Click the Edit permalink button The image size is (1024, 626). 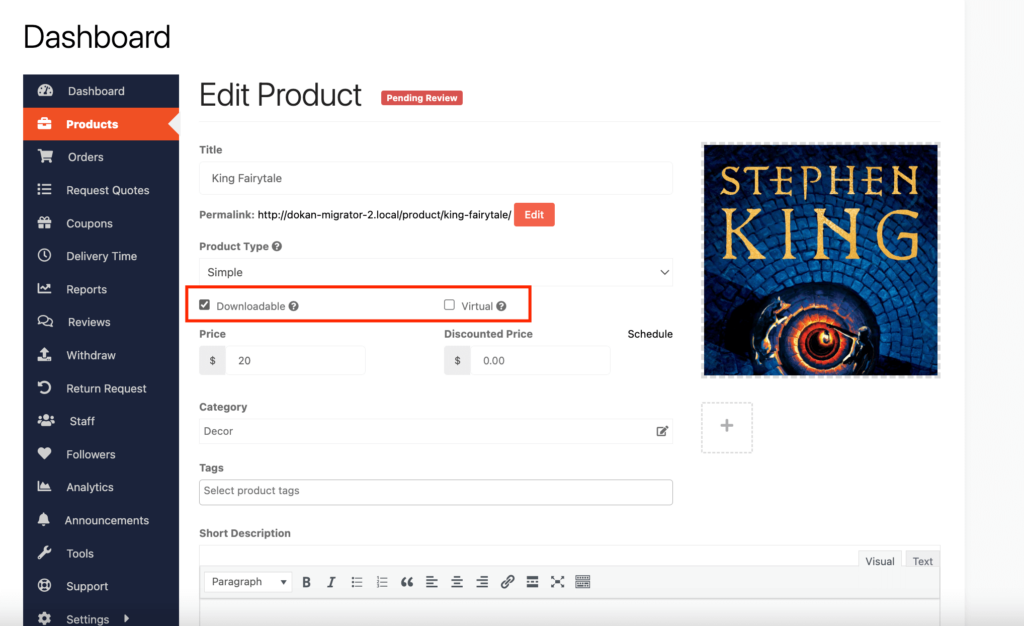(534, 215)
